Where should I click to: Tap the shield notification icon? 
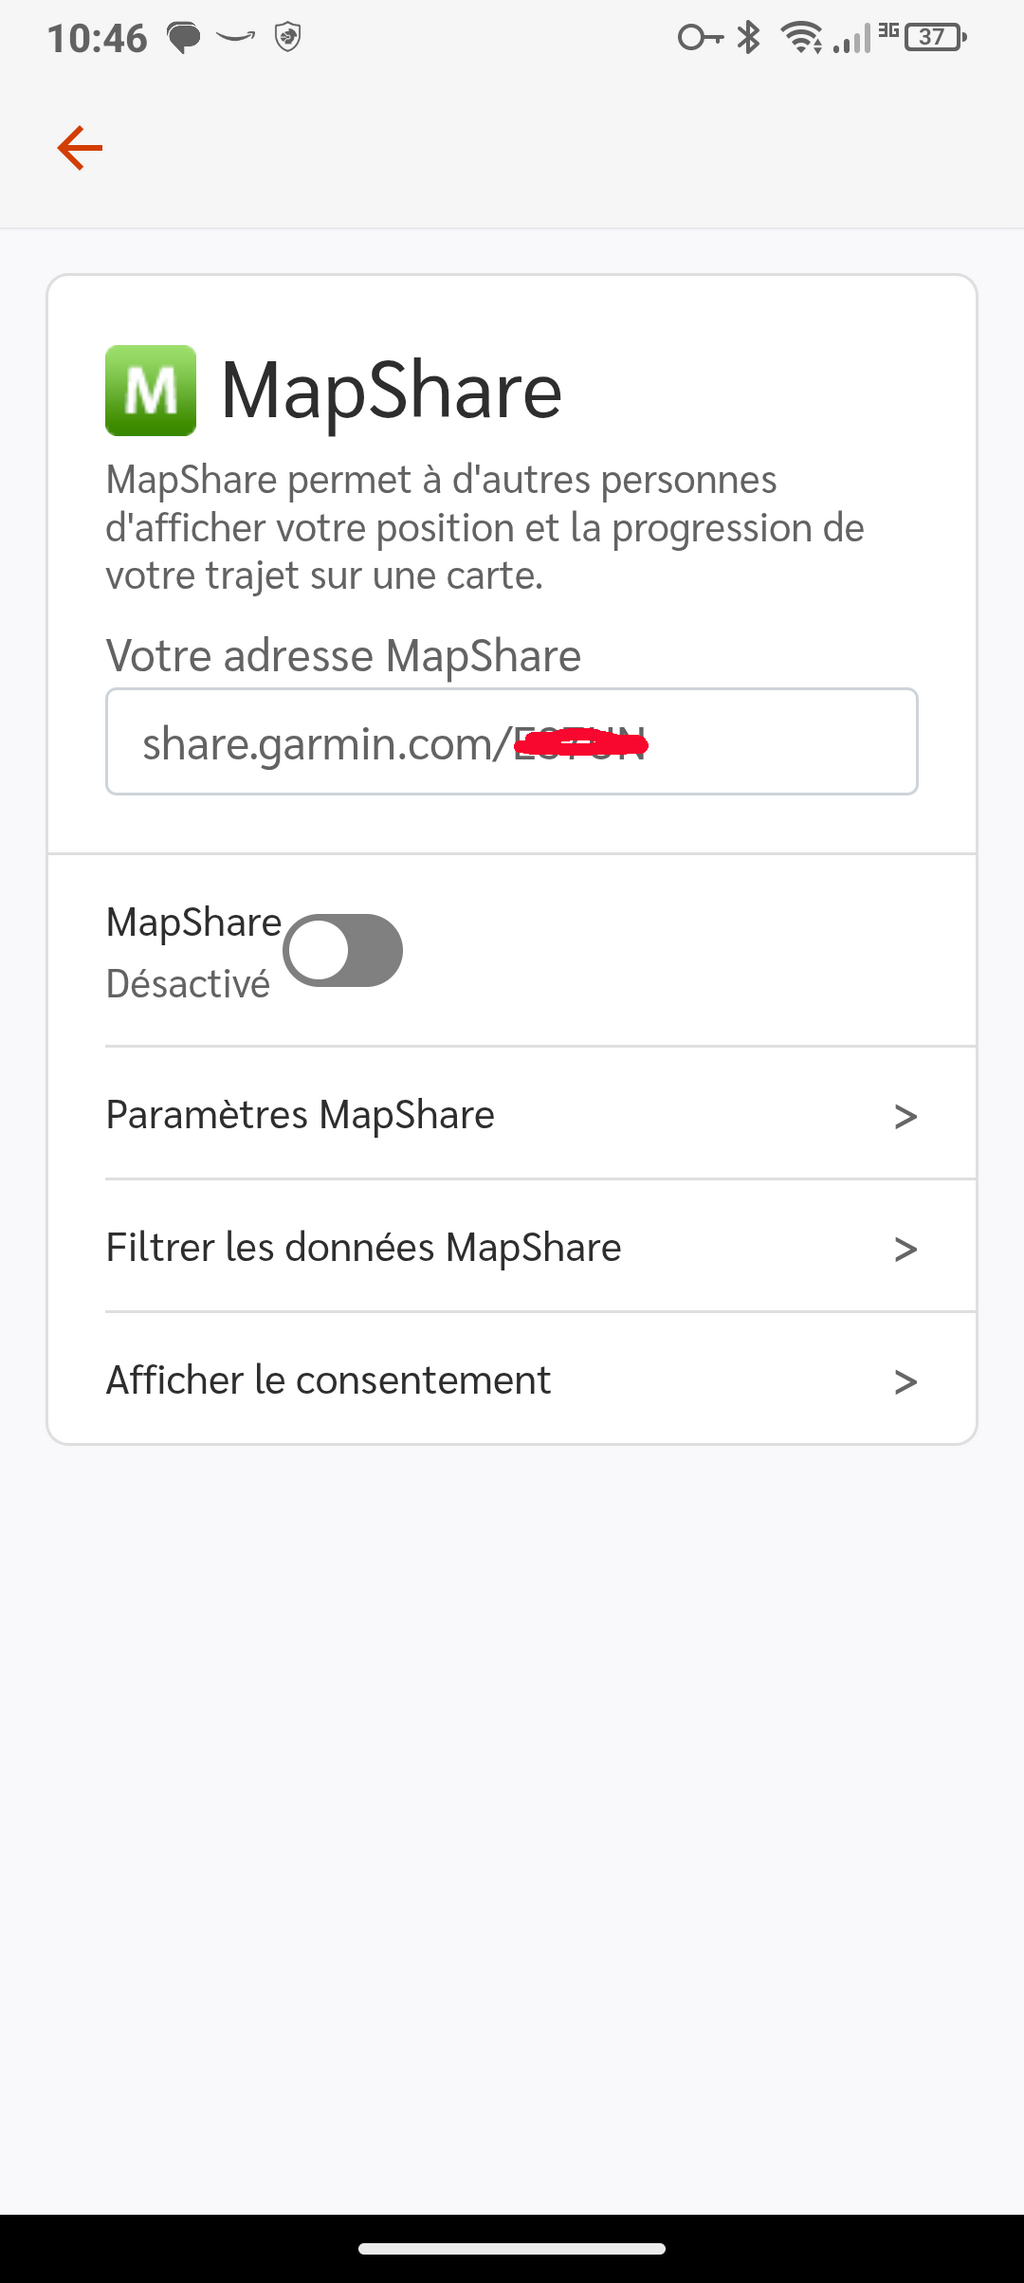(288, 38)
